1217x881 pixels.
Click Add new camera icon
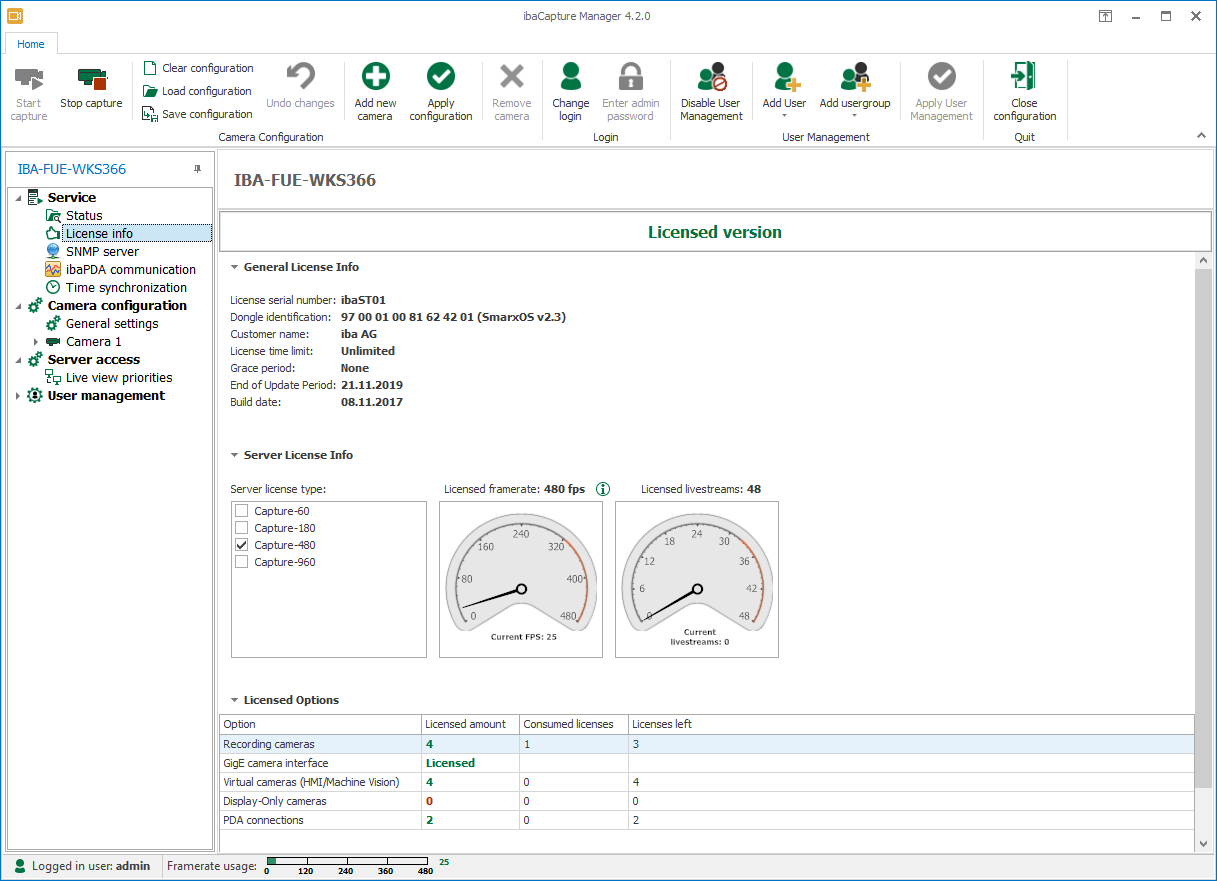(375, 78)
